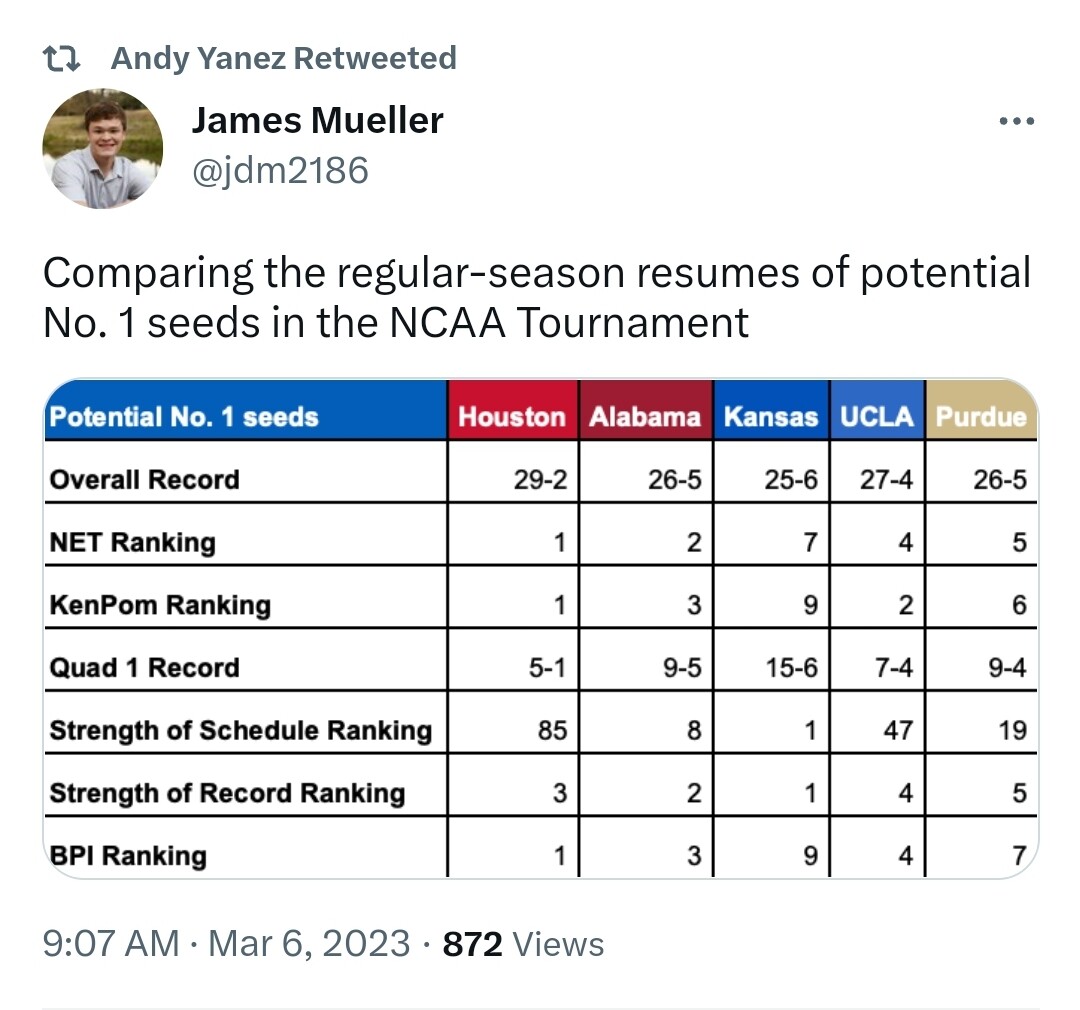This screenshot has height=1010, width=1080.
Task: Click the Purdue column header
Action: [981, 417]
